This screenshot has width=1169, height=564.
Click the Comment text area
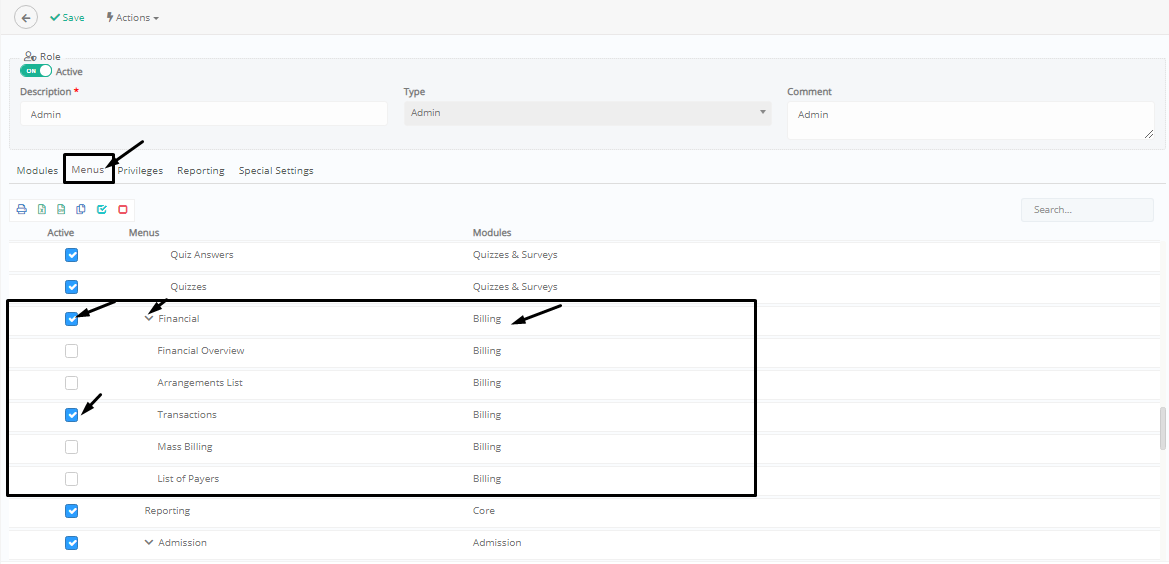(x=971, y=120)
